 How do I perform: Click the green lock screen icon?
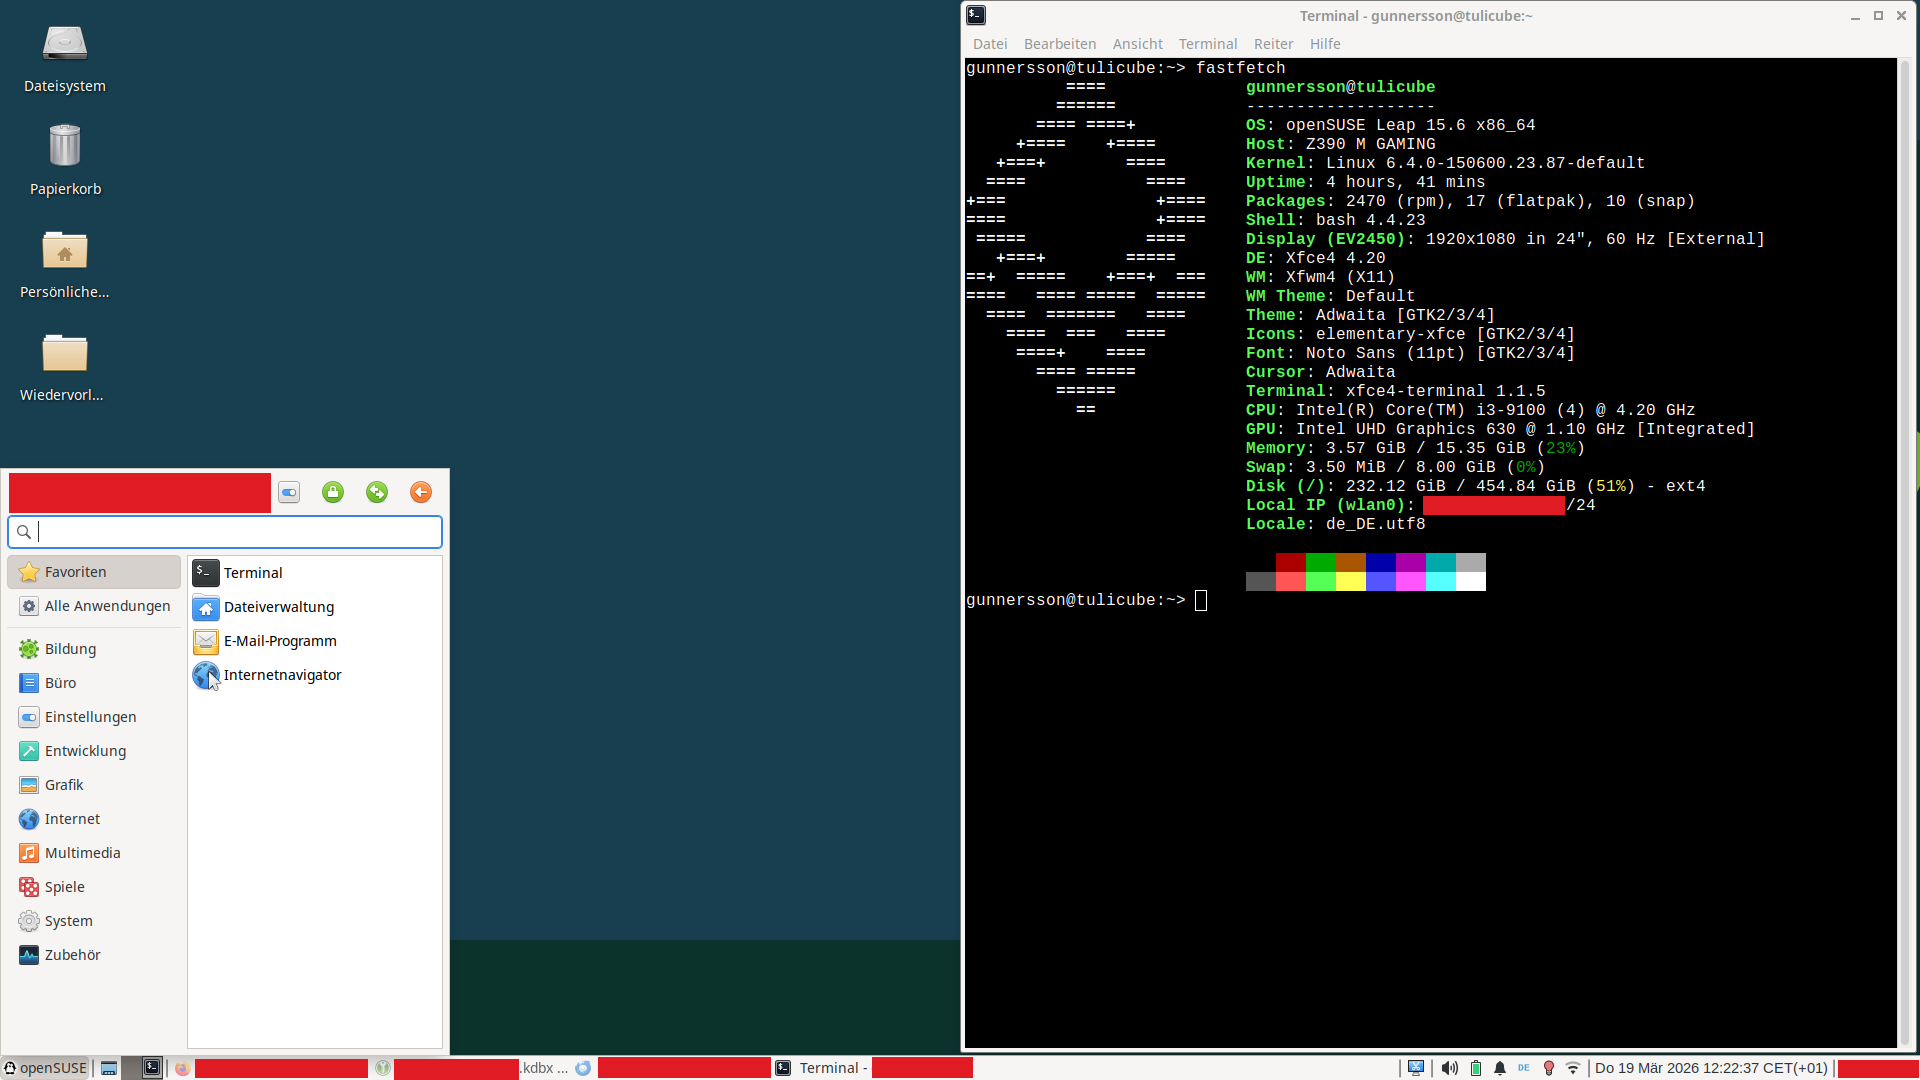pyautogui.click(x=333, y=492)
